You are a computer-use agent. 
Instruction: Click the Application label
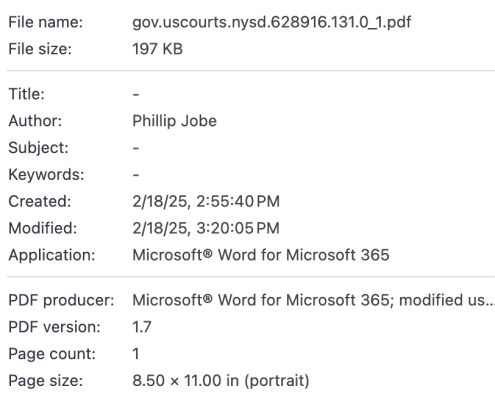tap(52, 255)
